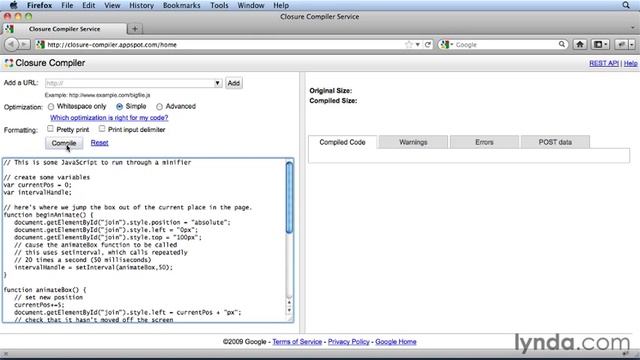Switch to the POST data tab
This screenshot has width=640, height=360.
(x=555, y=142)
